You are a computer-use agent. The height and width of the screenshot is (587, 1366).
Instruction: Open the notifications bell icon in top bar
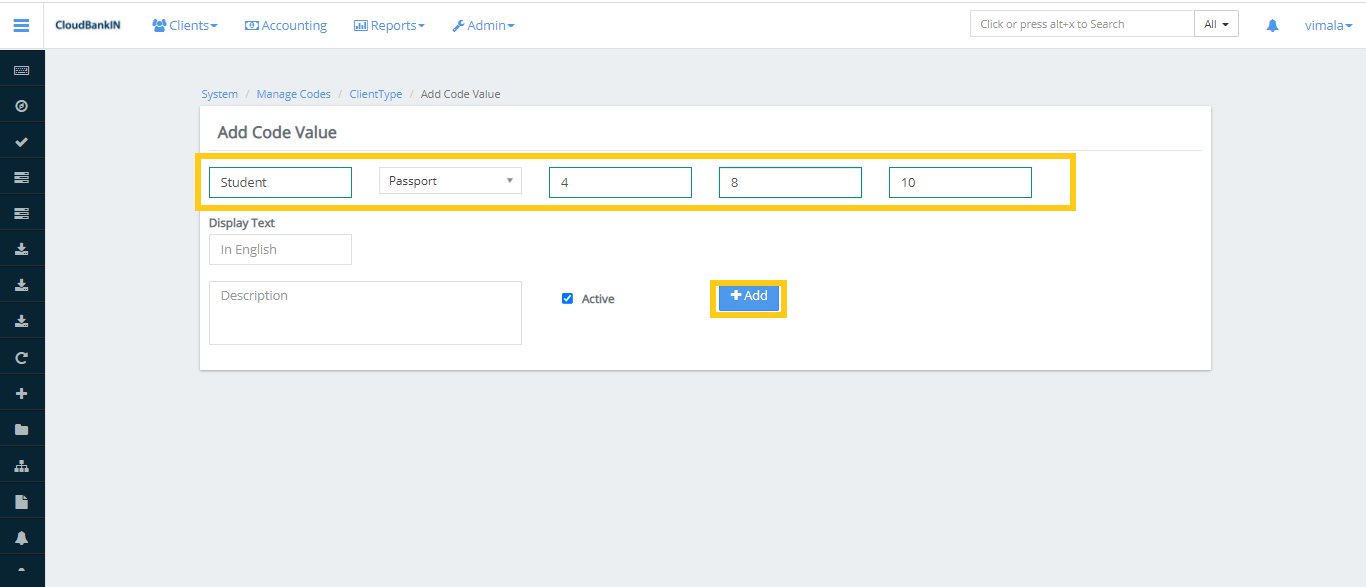click(x=1272, y=24)
